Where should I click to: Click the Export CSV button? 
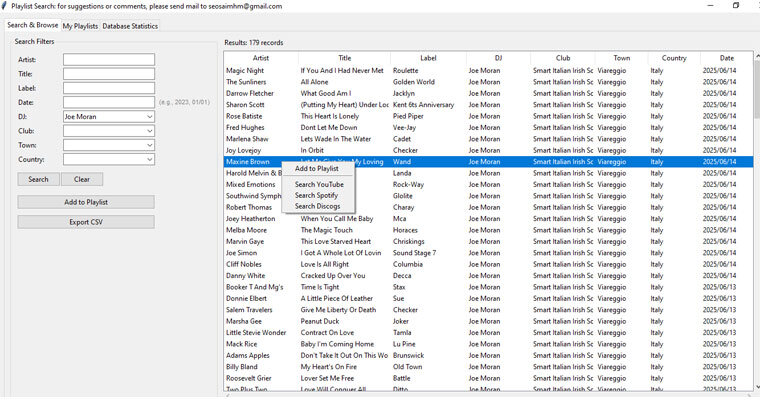[x=86, y=221]
